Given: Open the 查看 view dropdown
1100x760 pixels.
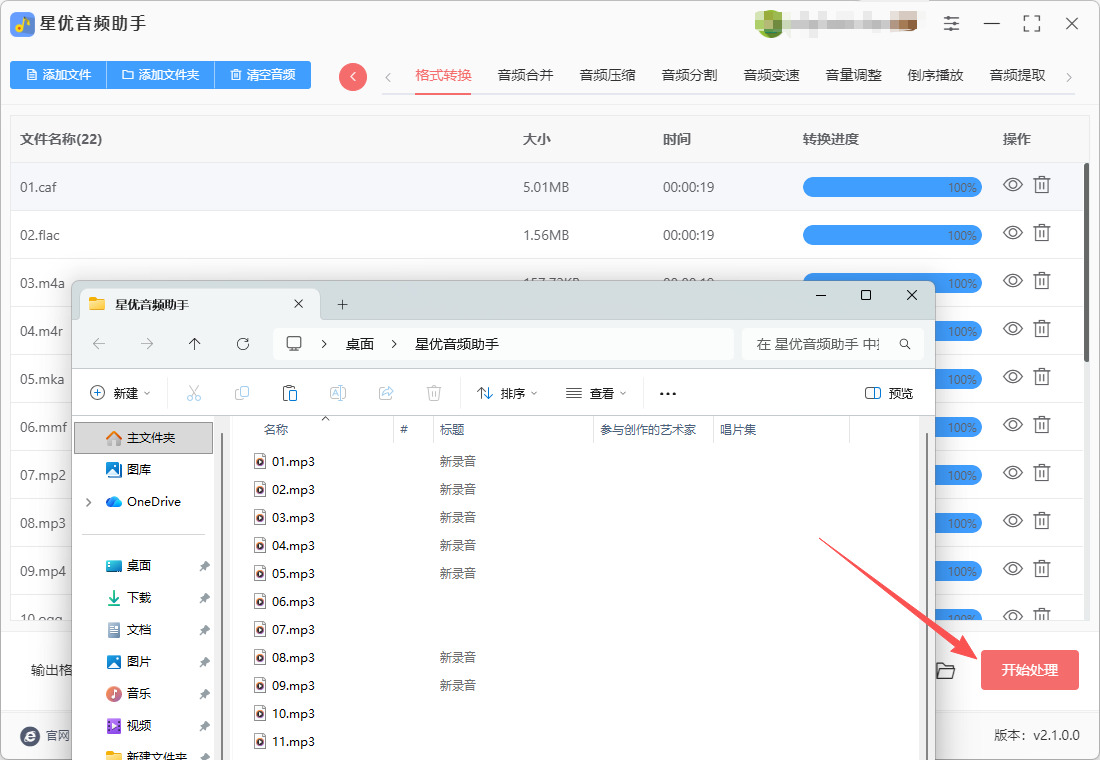Looking at the screenshot, I should tap(596, 393).
